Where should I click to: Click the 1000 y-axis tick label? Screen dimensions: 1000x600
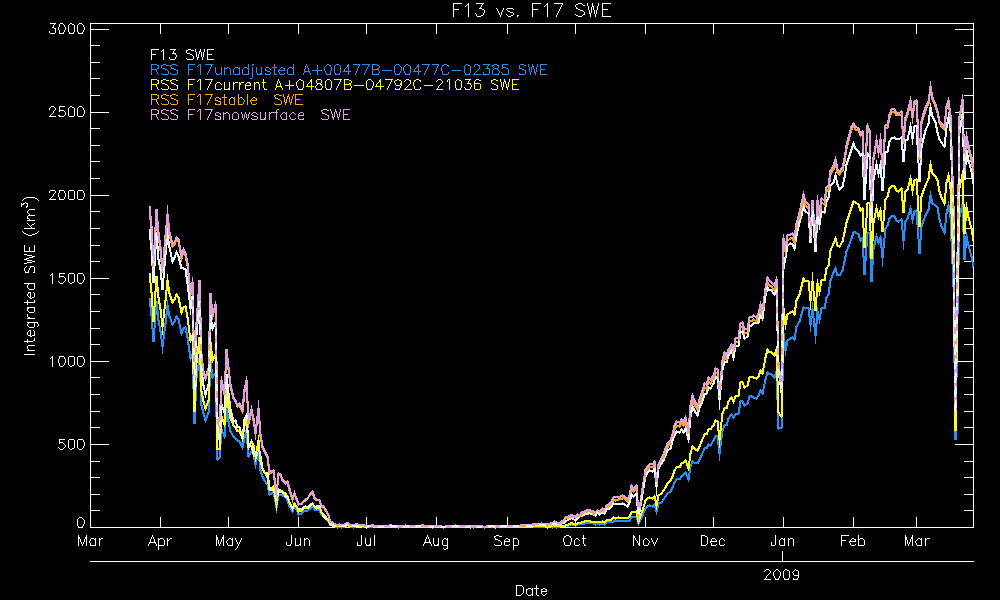coord(65,361)
